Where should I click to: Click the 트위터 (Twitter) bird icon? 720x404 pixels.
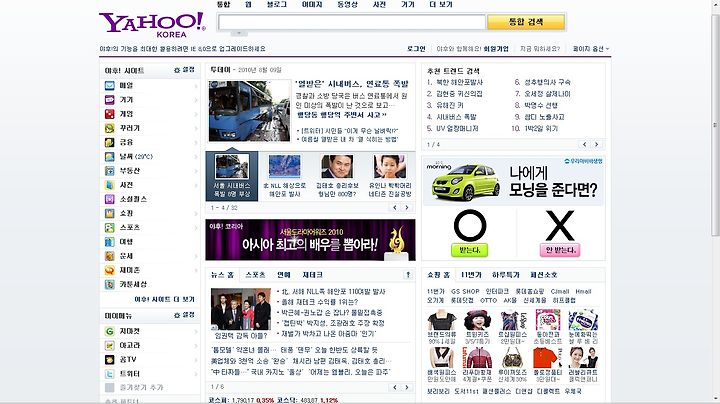[x=110, y=374]
